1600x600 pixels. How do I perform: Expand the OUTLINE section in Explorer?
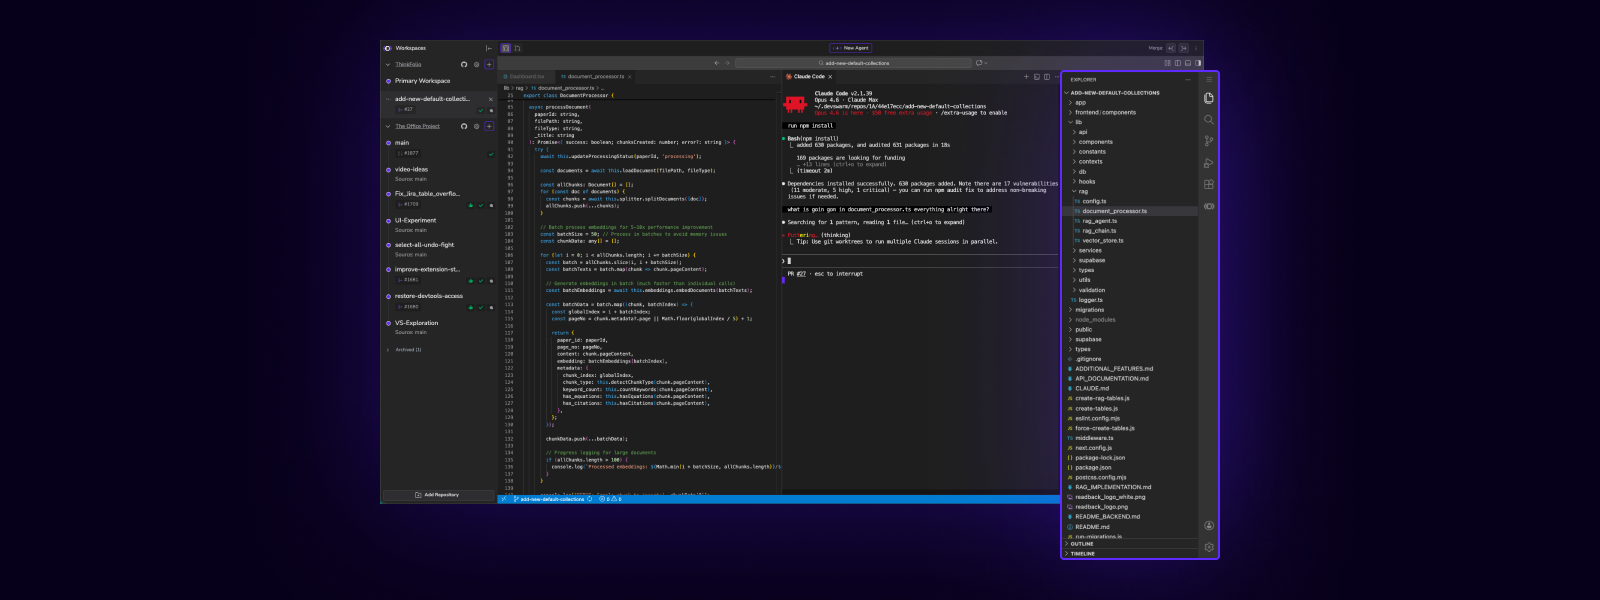(x=1082, y=544)
